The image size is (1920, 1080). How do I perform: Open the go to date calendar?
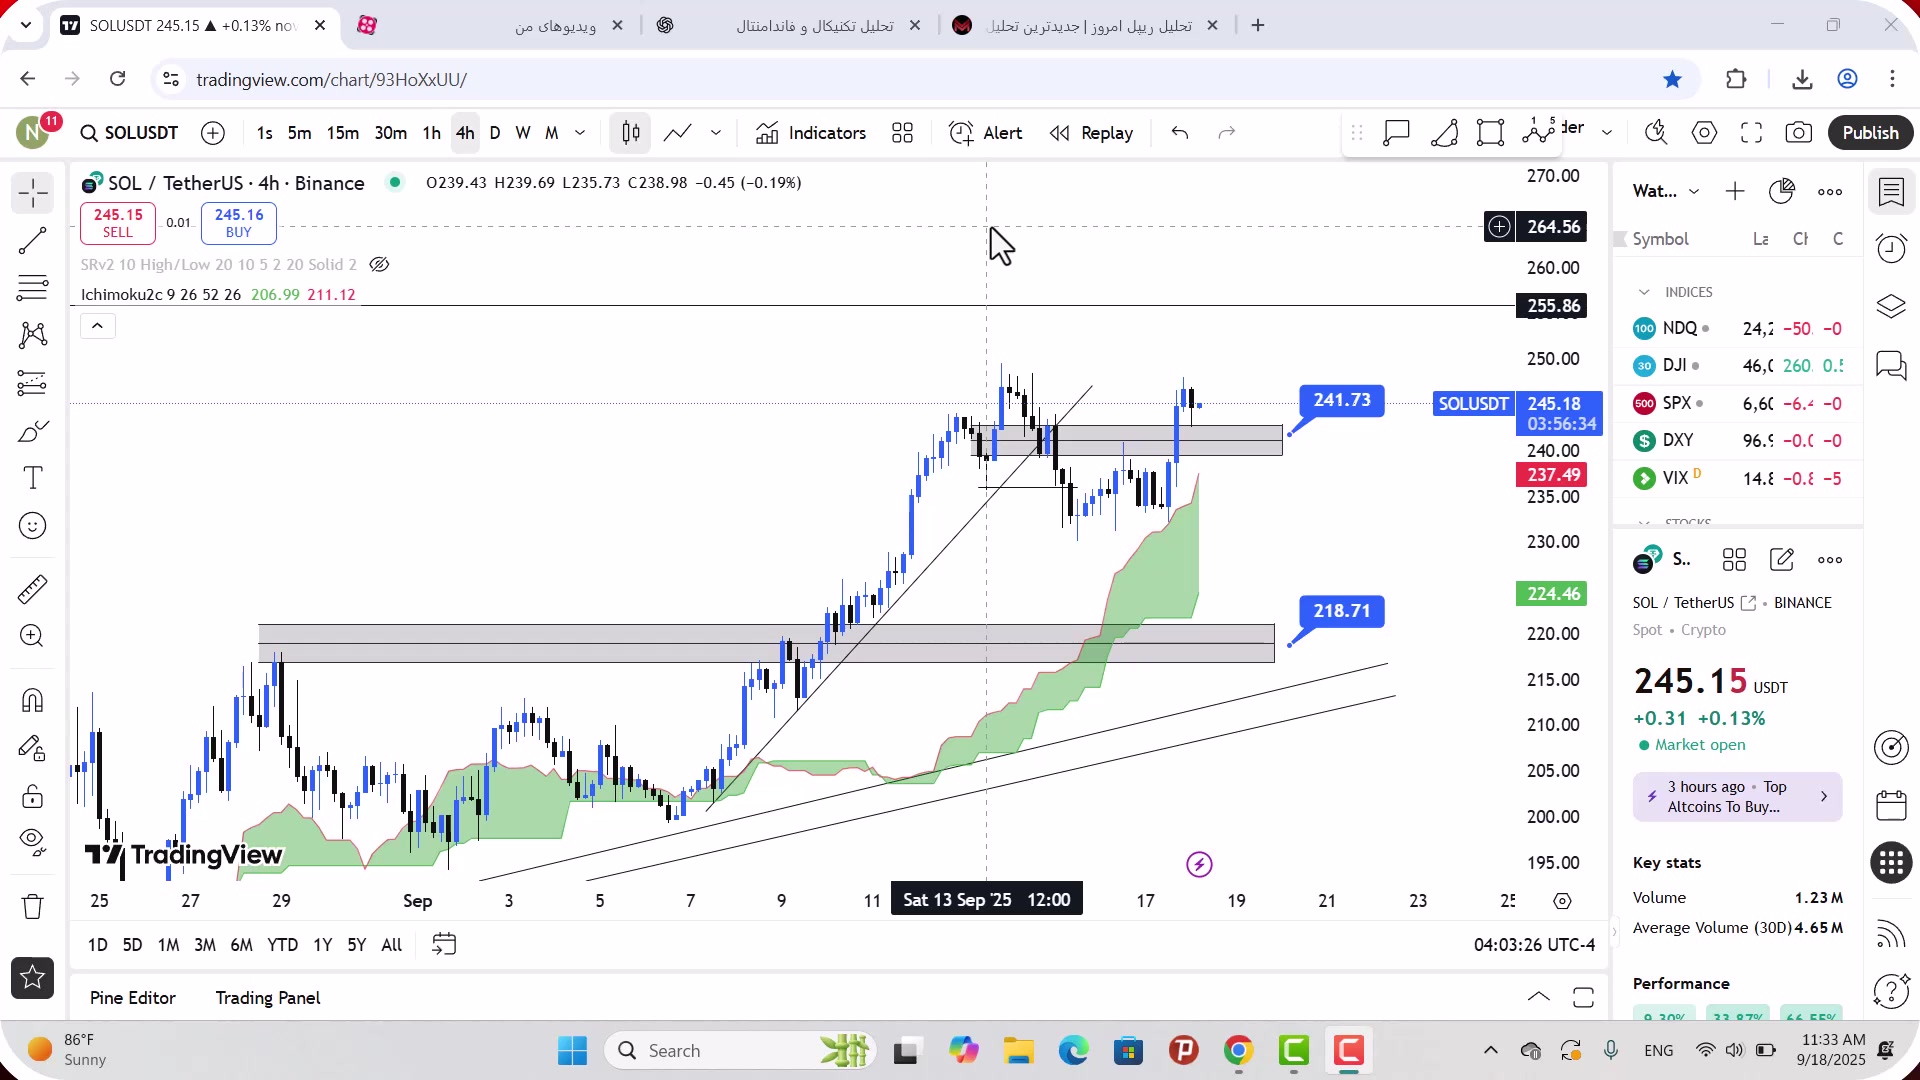[444, 945]
